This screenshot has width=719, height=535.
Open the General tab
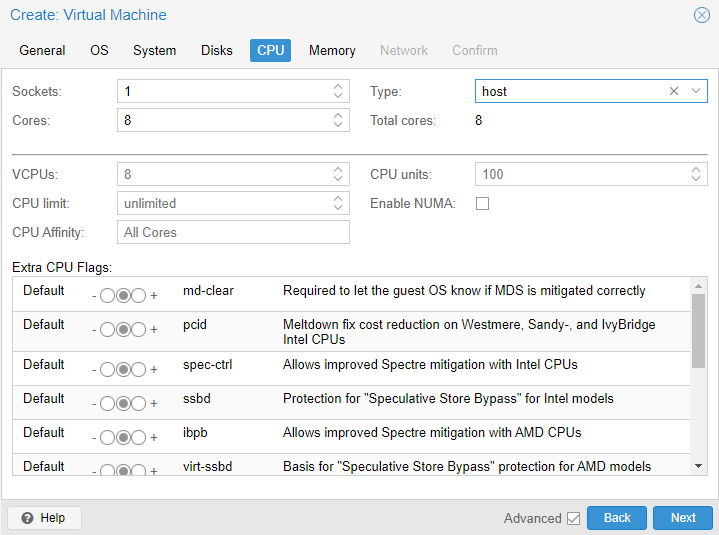(42, 50)
